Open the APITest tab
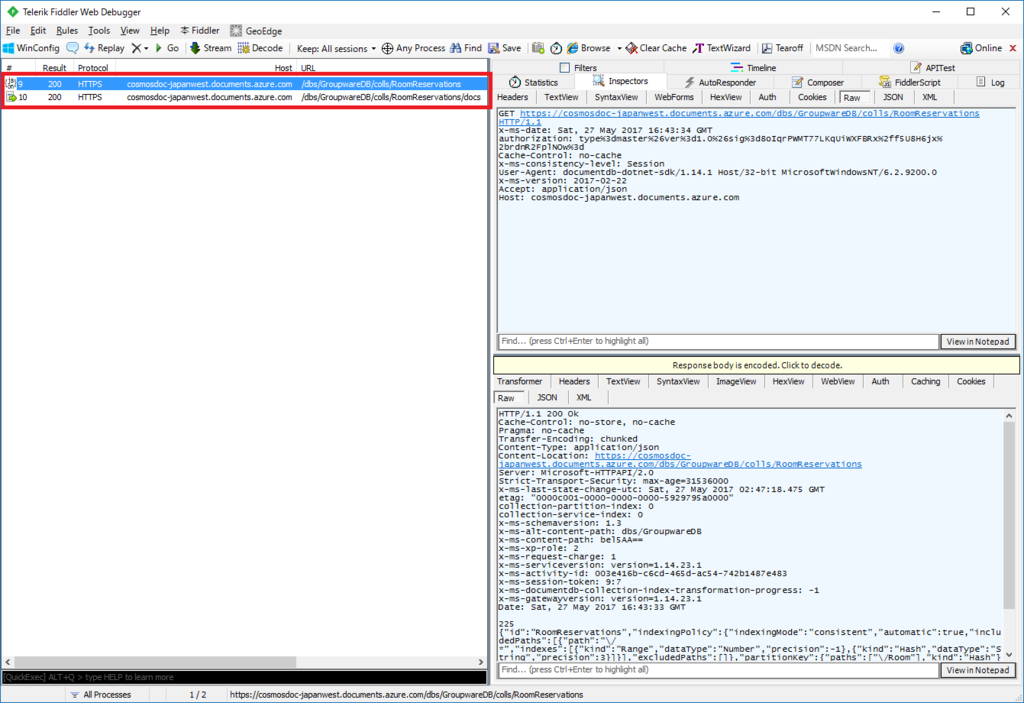This screenshot has width=1024, height=703. (933, 67)
